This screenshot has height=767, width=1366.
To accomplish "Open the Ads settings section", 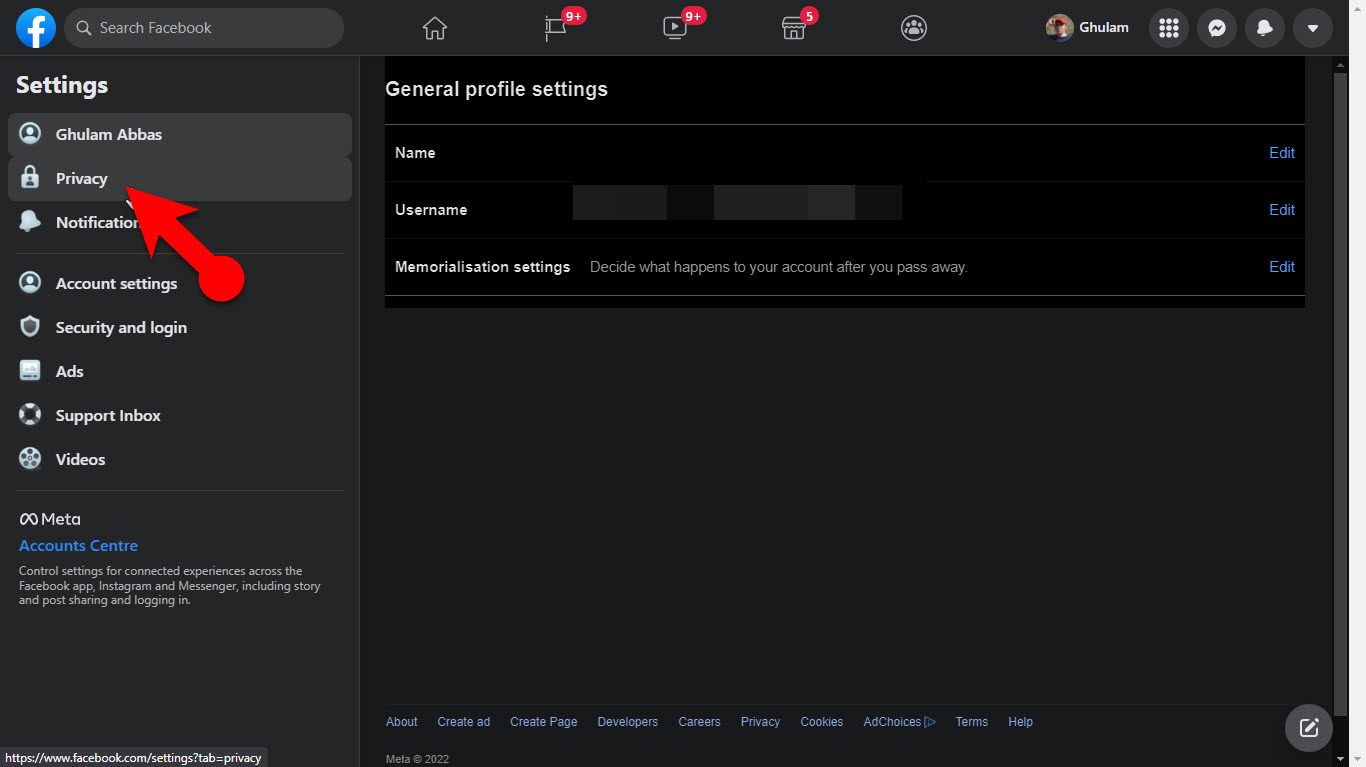I will [69, 372].
